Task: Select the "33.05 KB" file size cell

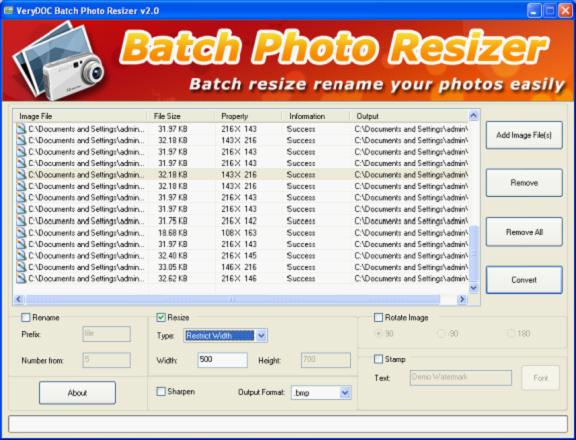Action: [x=173, y=267]
